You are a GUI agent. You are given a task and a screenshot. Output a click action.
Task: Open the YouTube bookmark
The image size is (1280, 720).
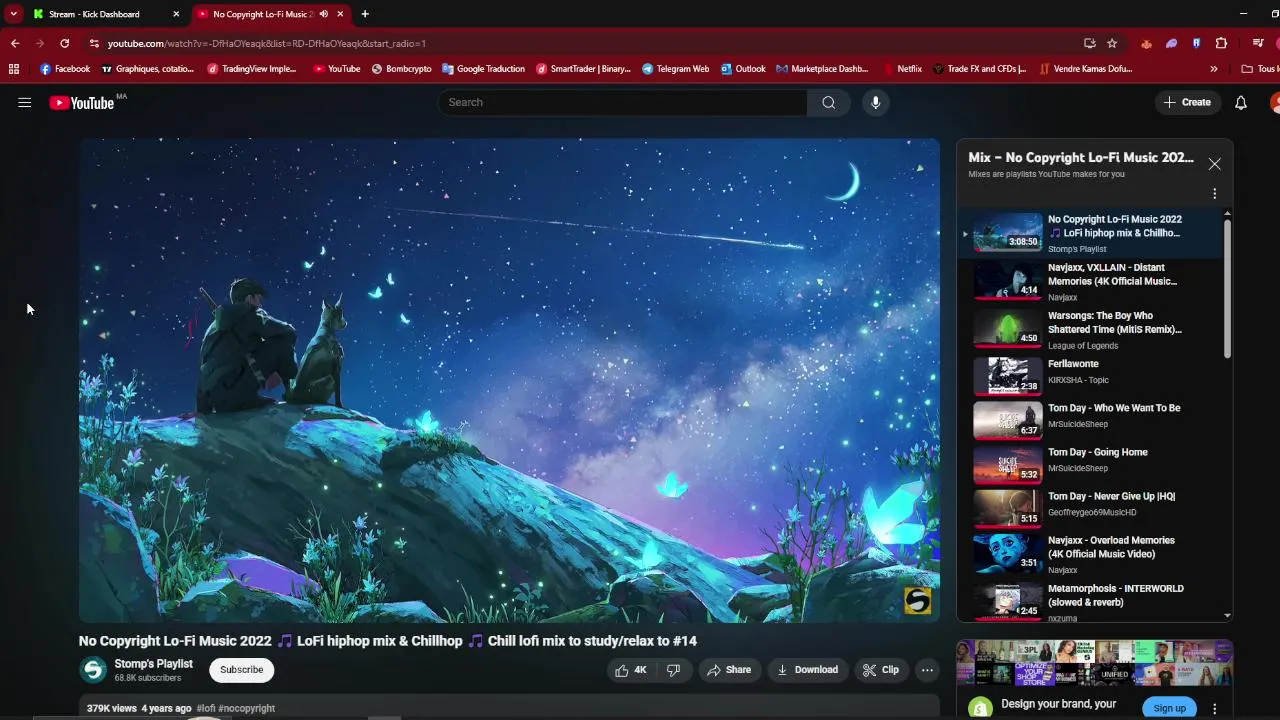(x=336, y=69)
